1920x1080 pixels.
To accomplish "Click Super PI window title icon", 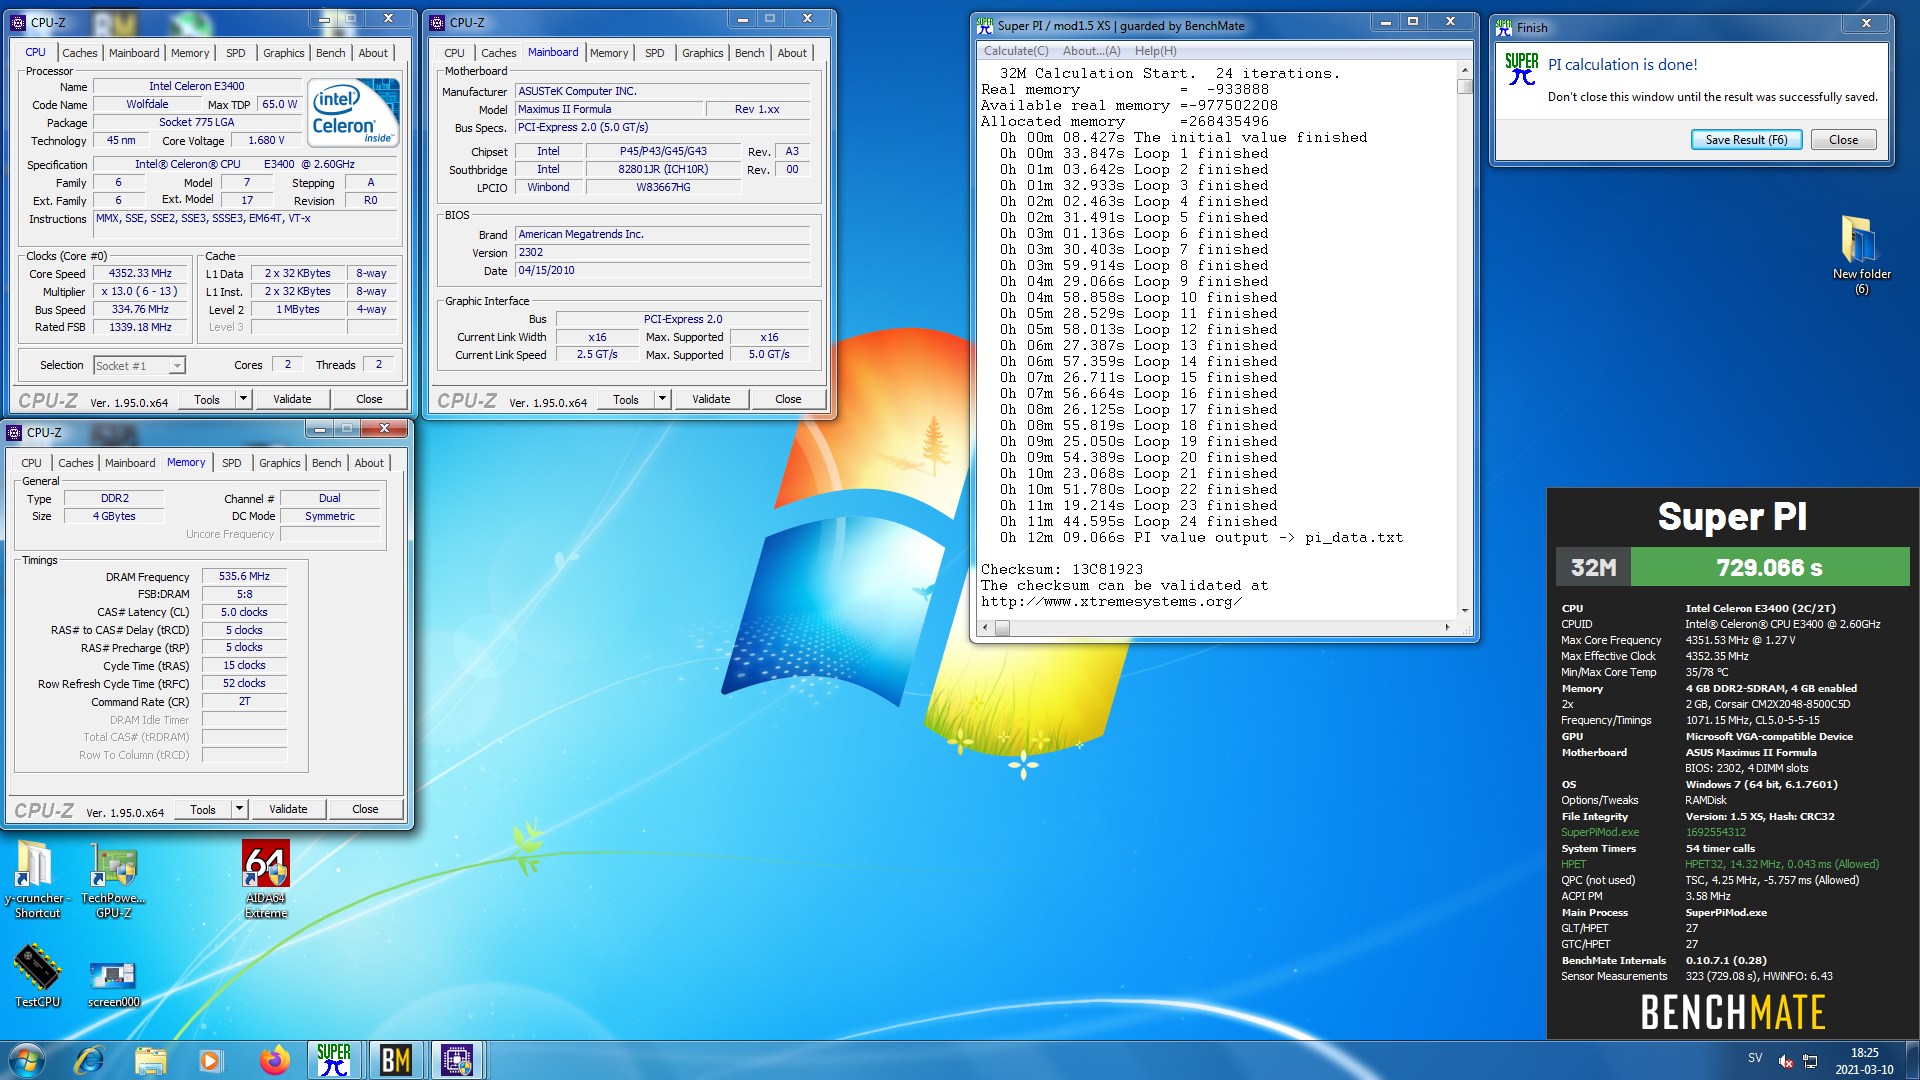I will click(x=985, y=25).
